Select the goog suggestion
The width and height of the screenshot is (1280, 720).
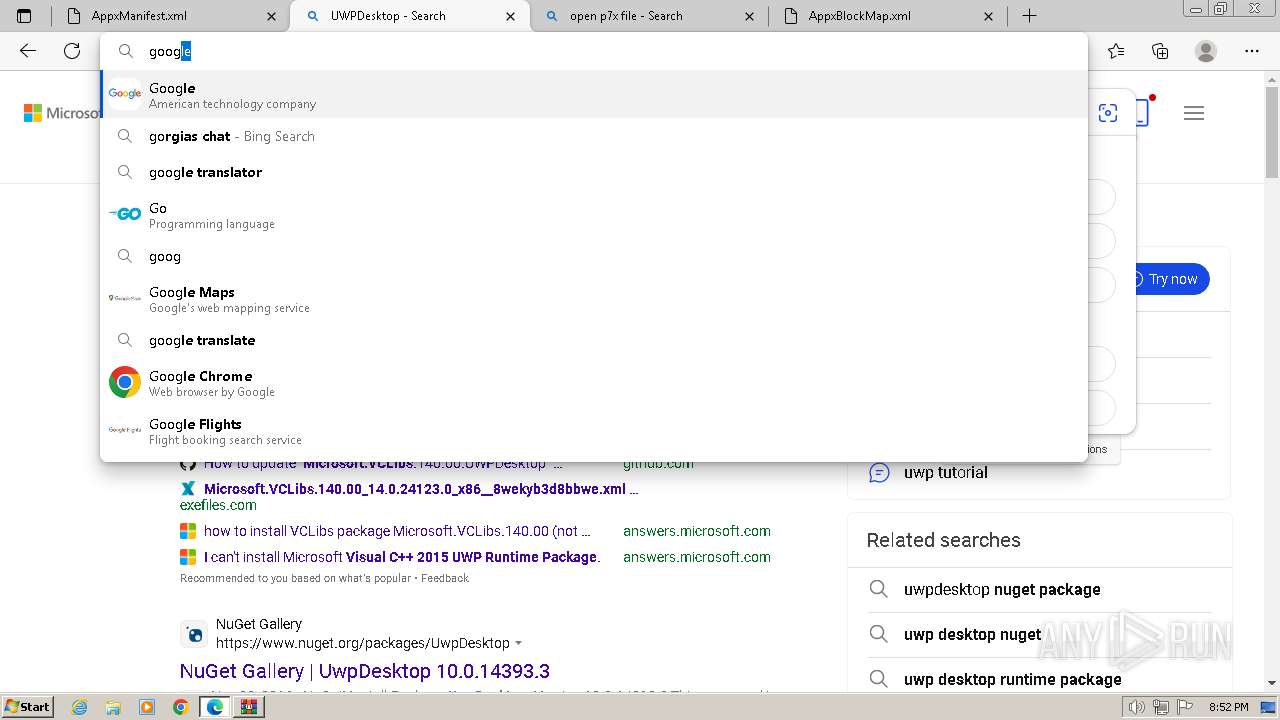point(594,256)
